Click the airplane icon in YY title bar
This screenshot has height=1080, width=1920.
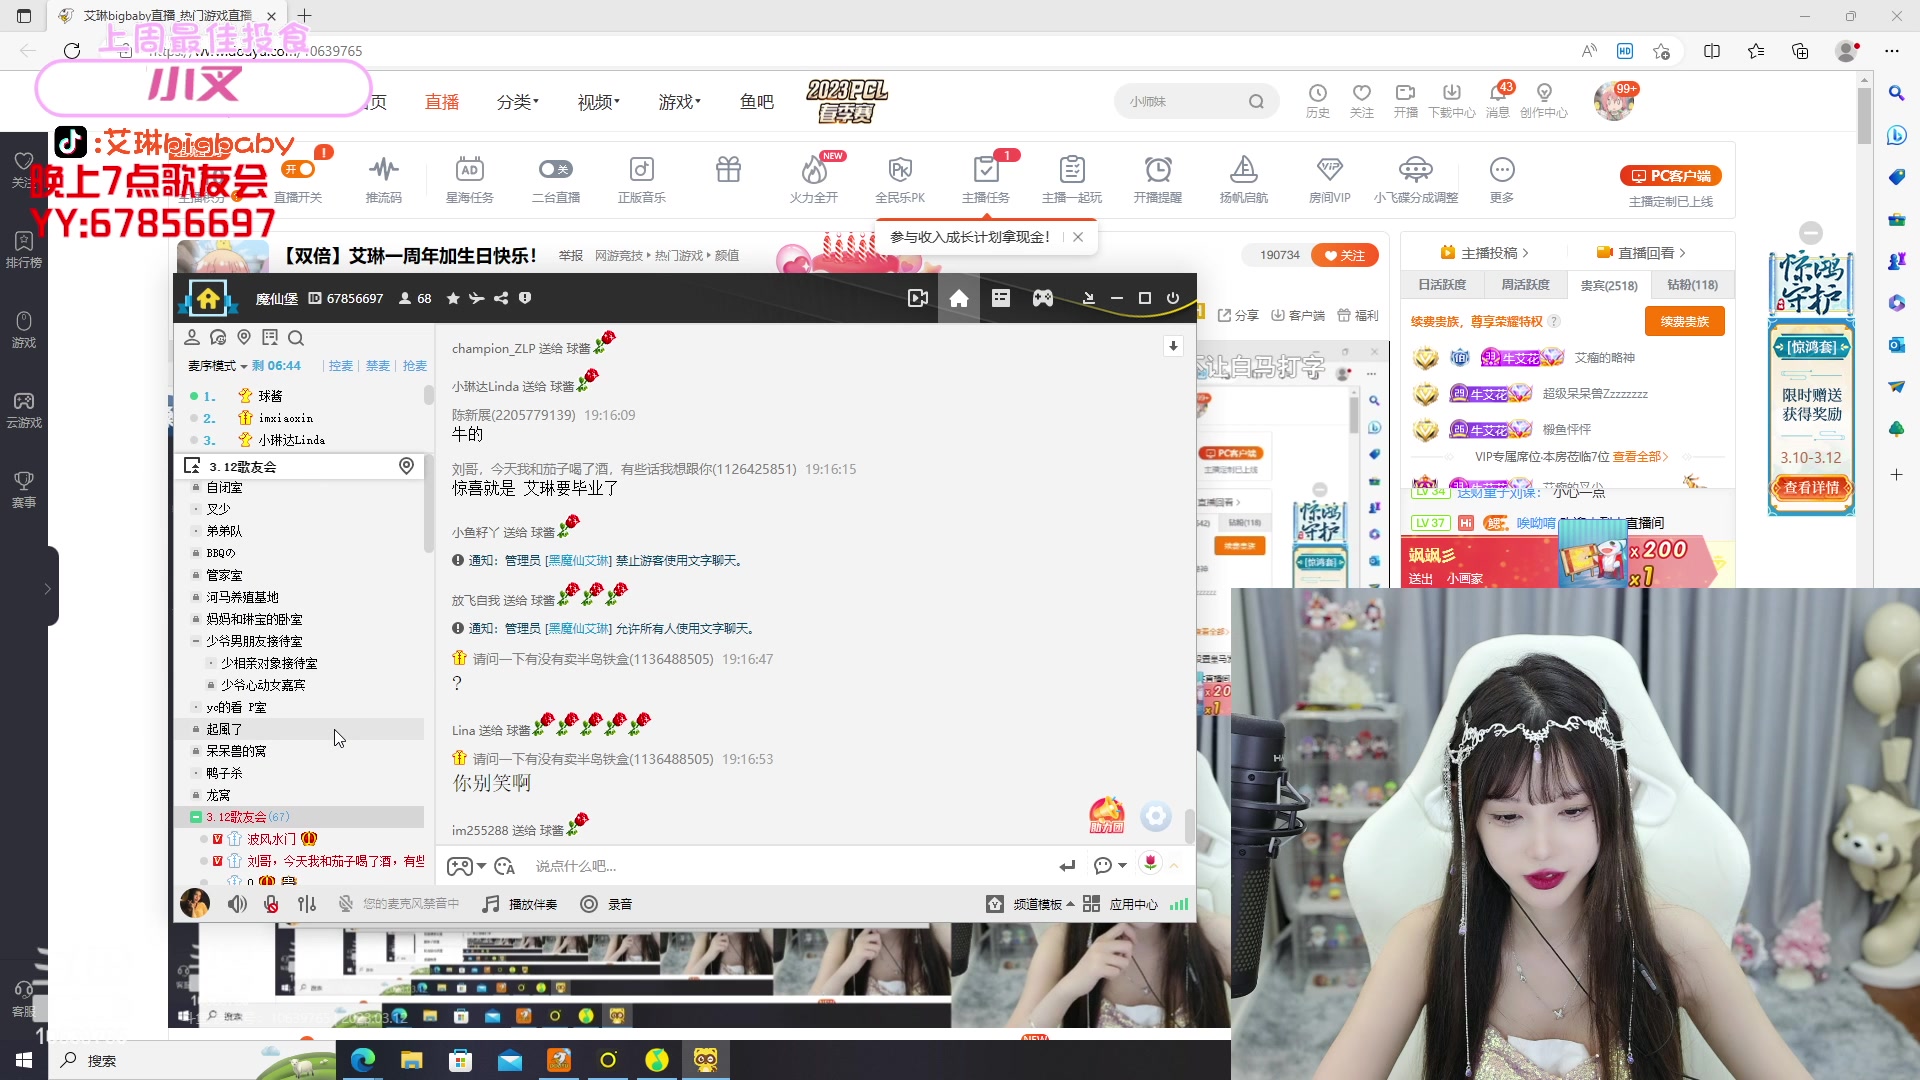point(477,298)
